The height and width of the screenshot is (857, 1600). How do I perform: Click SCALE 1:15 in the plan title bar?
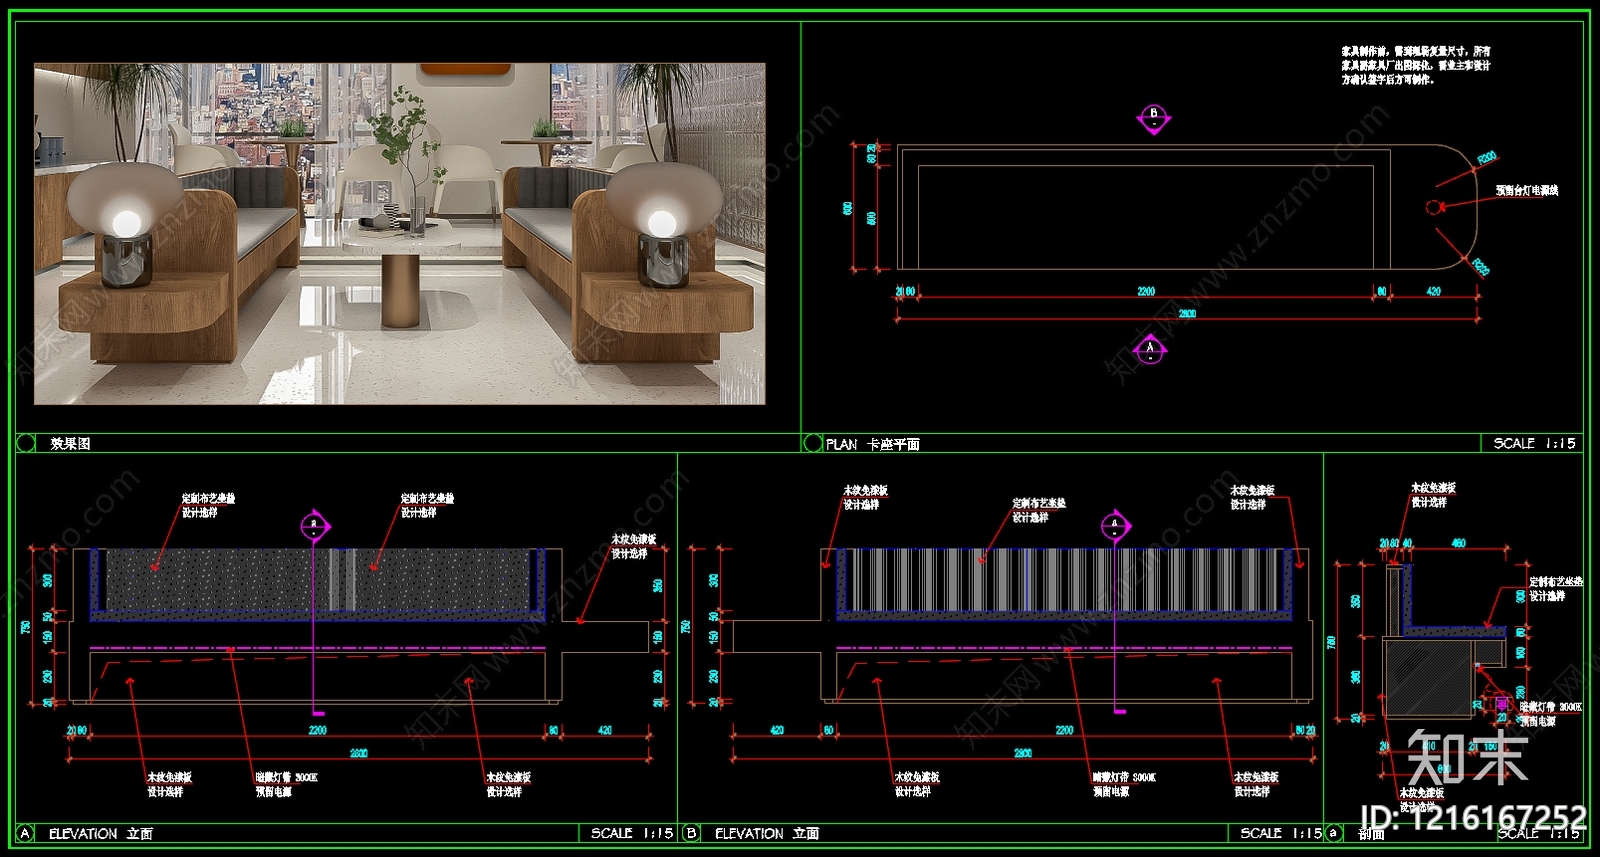(1534, 443)
